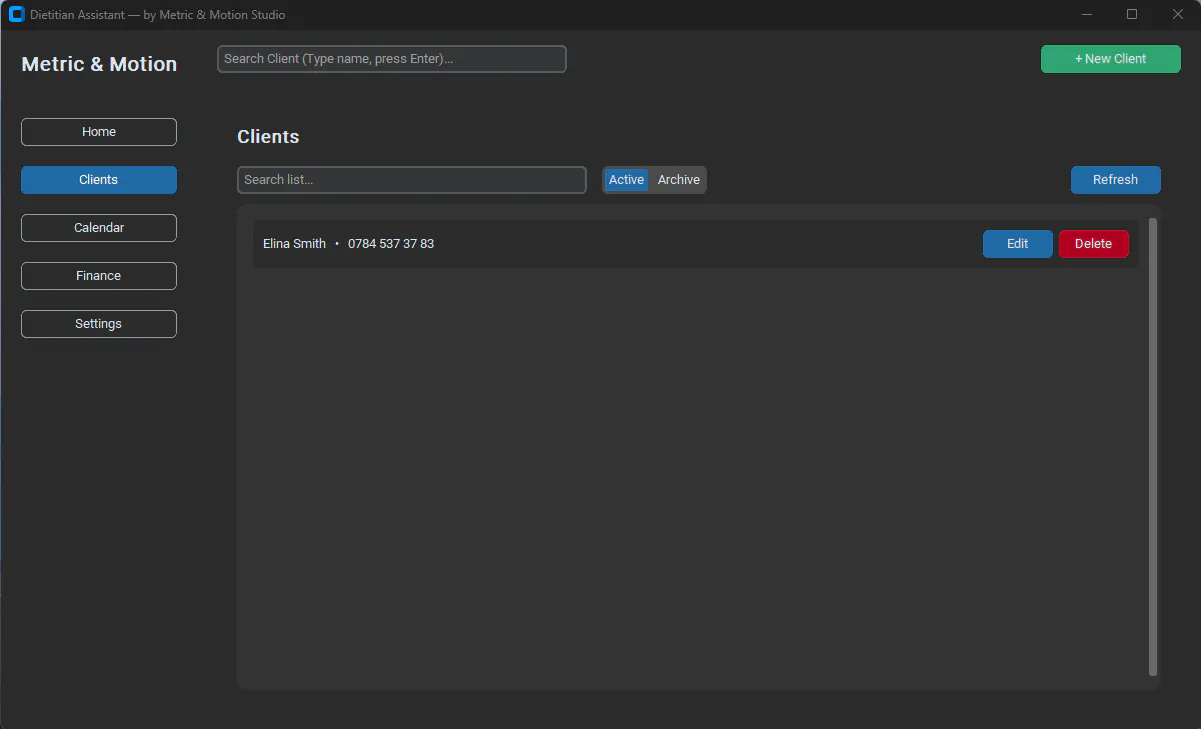Select Clients in the sidebar
1201x729 pixels.
(99, 180)
